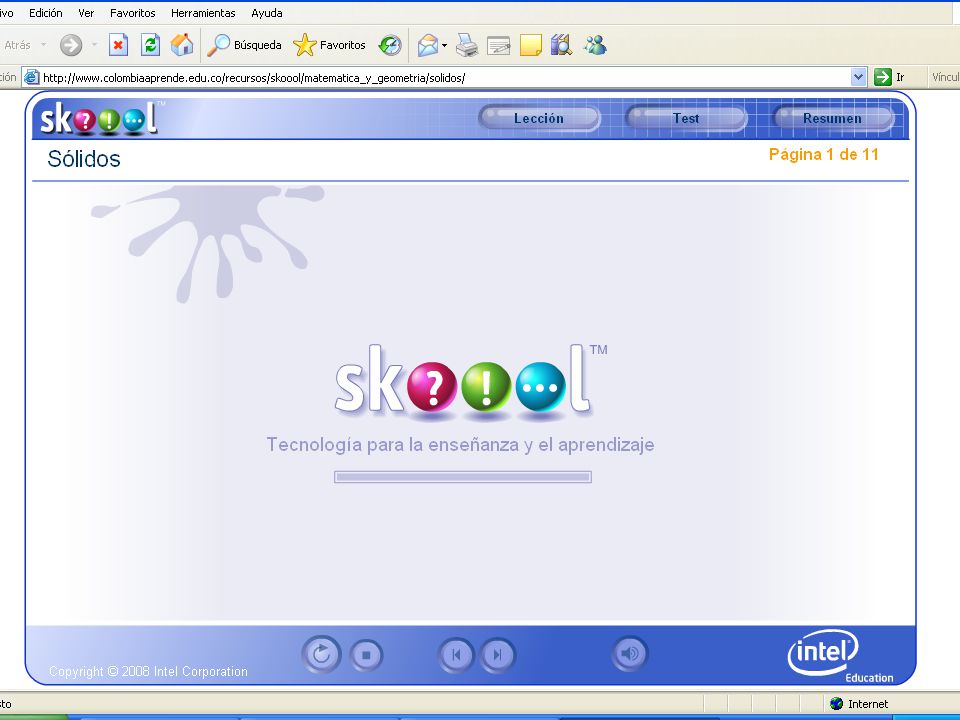The height and width of the screenshot is (720, 960).
Task: Refresh the page with the green arrows icon
Action: point(150,45)
